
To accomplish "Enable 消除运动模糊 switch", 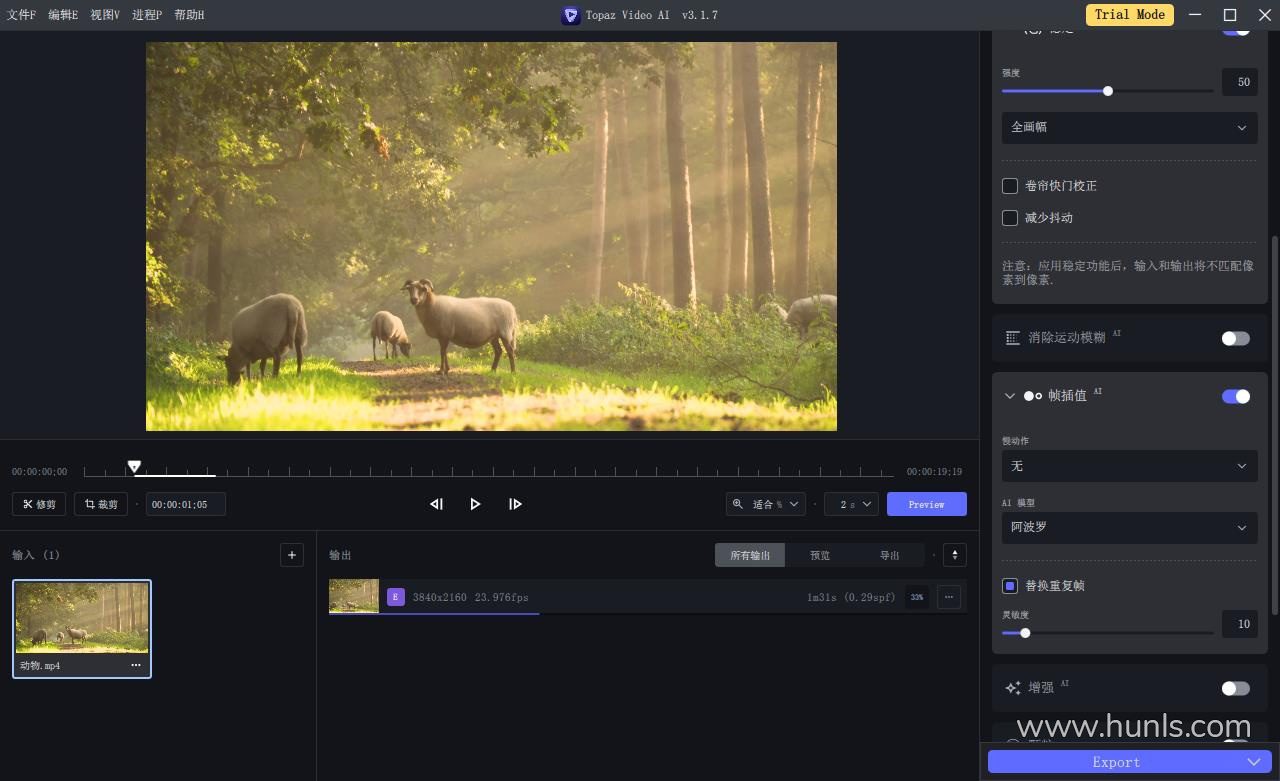I will pyautogui.click(x=1236, y=338).
